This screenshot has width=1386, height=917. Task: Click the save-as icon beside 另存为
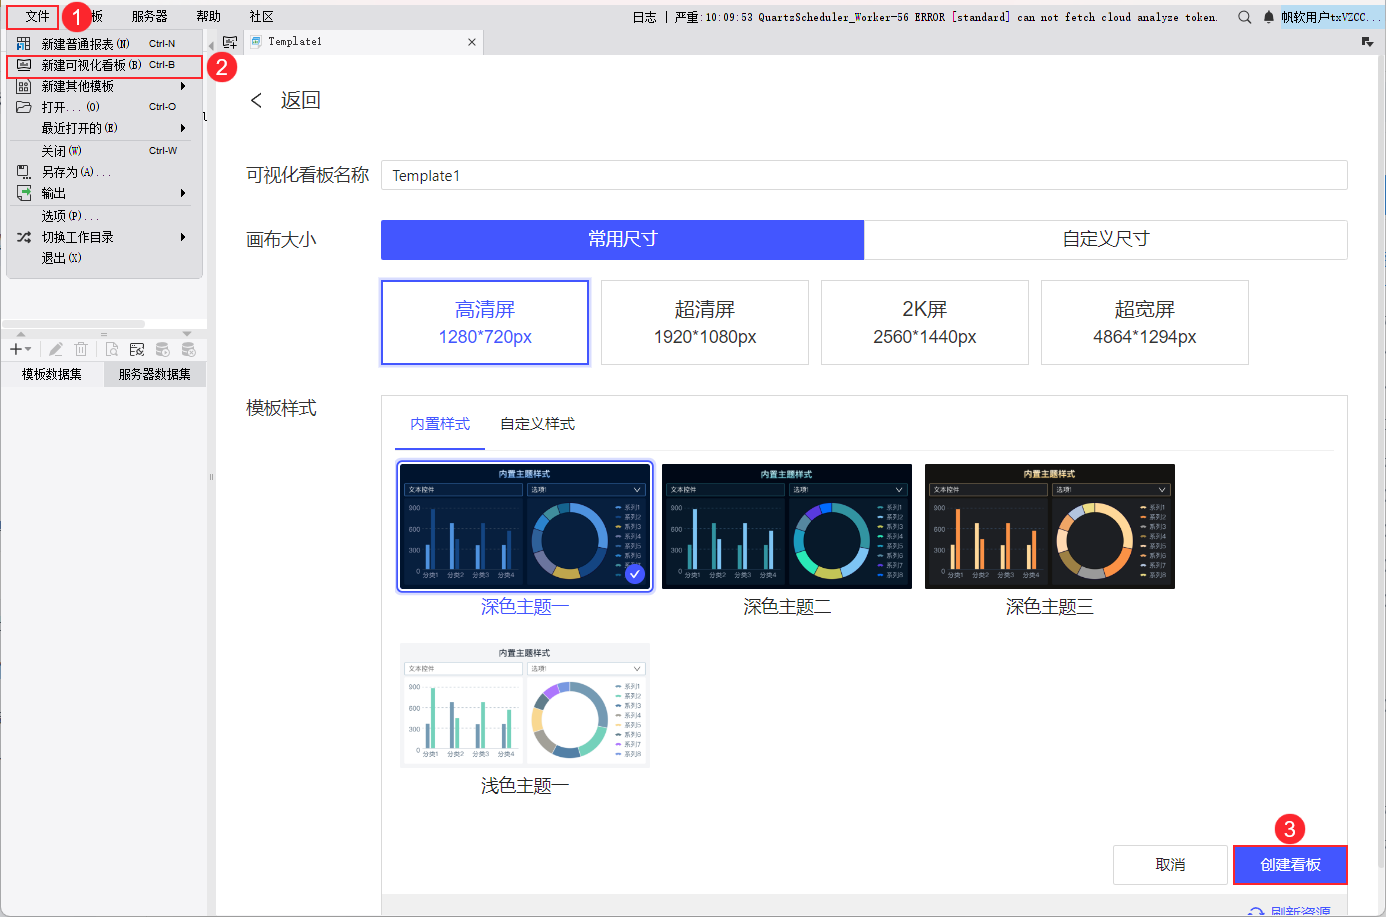tap(24, 172)
